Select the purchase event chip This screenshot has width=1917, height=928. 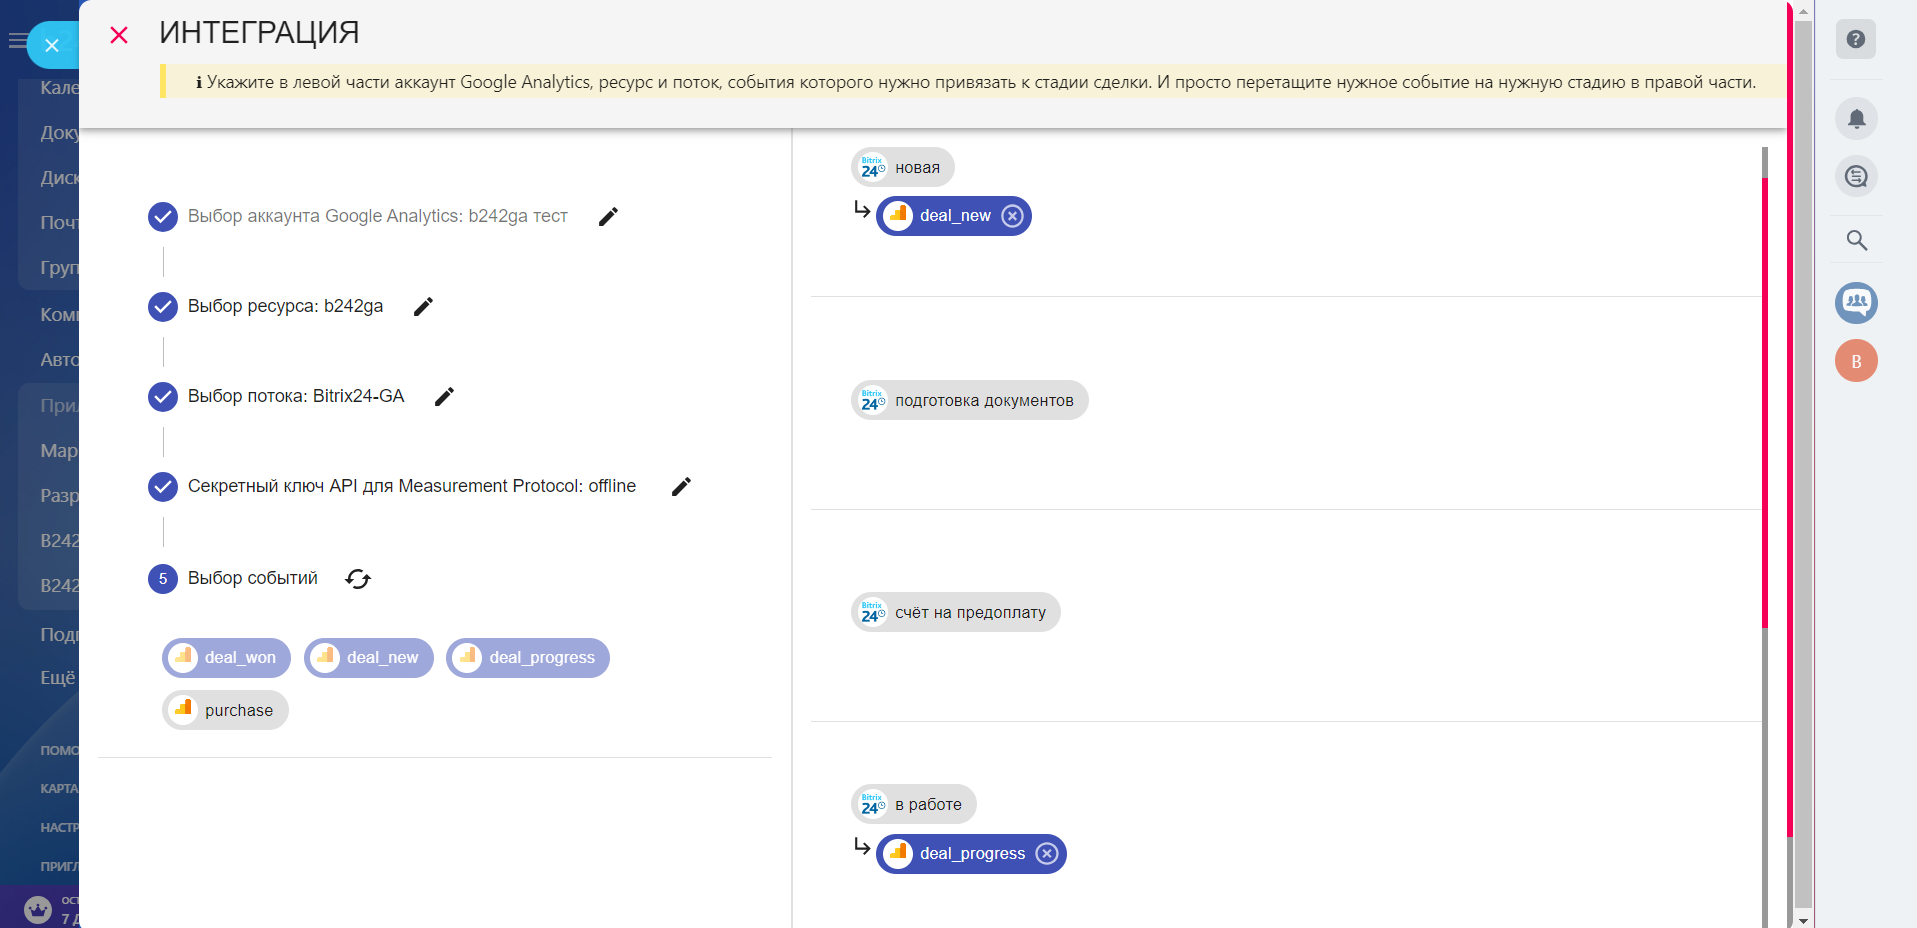click(x=226, y=710)
